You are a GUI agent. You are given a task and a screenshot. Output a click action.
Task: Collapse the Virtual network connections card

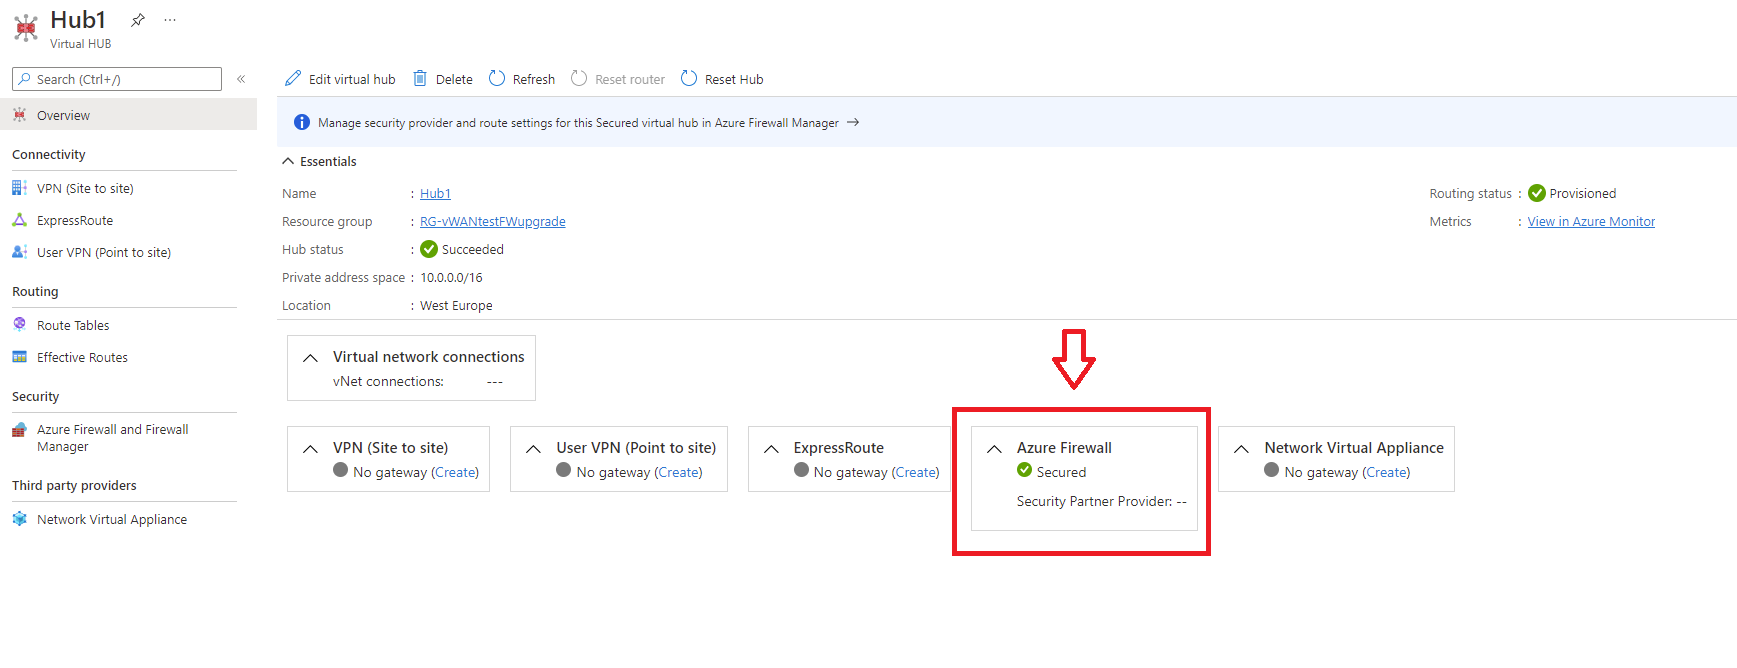[x=310, y=358]
